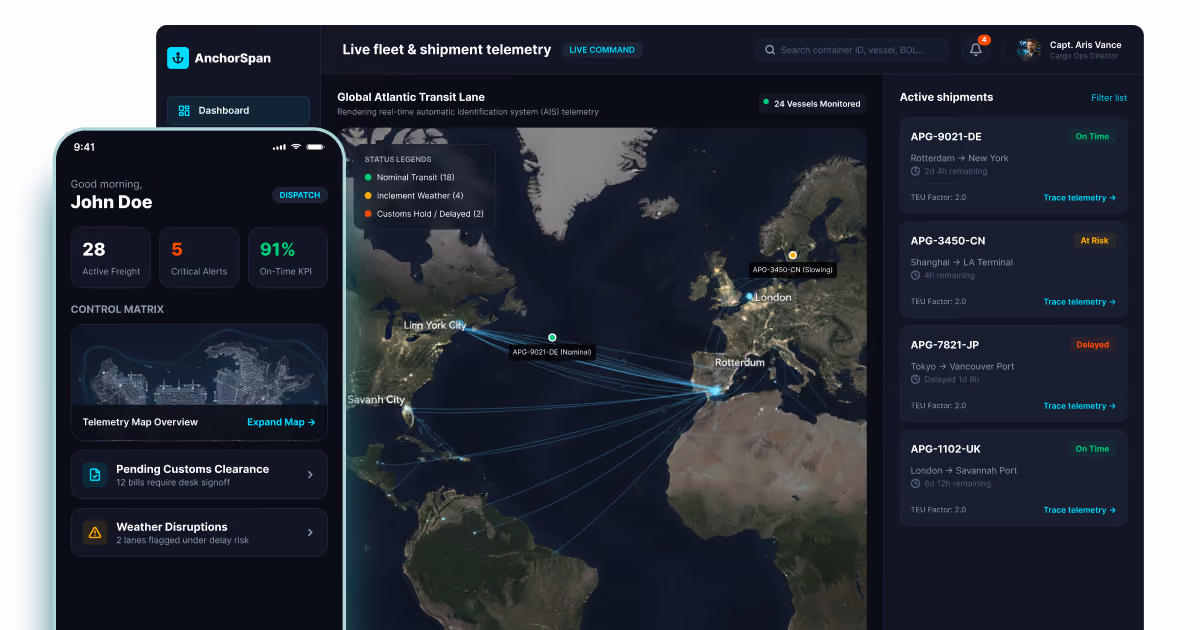Trace telemetry for APG-3450-CN
Viewport: 1200px width, 630px height.
pos(1080,302)
